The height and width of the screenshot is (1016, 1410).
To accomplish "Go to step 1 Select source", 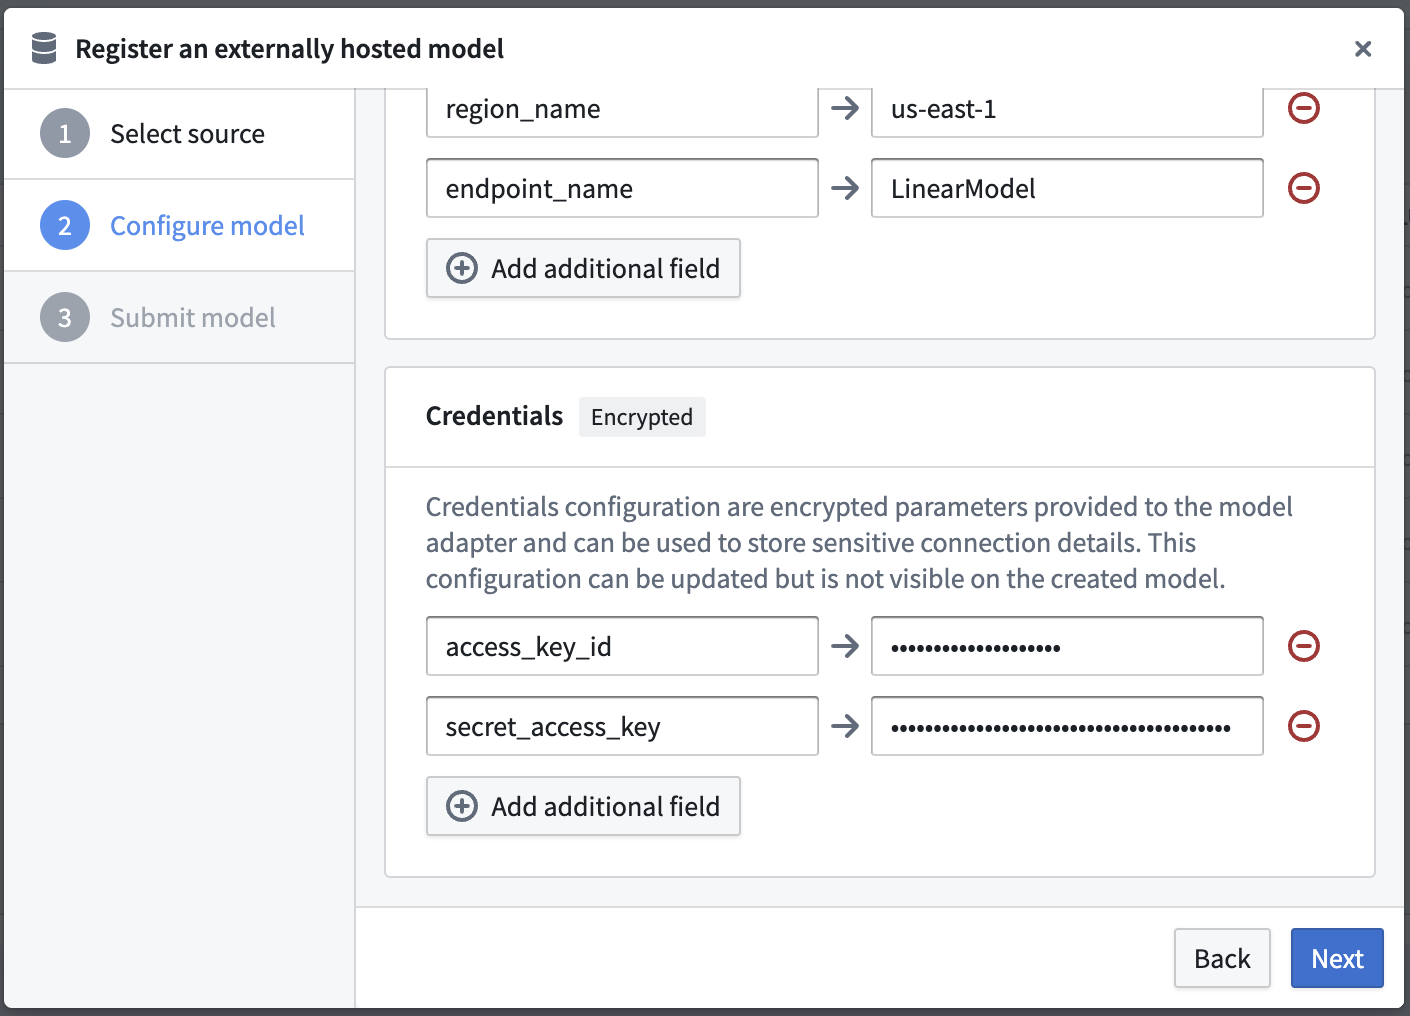I will point(180,134).
